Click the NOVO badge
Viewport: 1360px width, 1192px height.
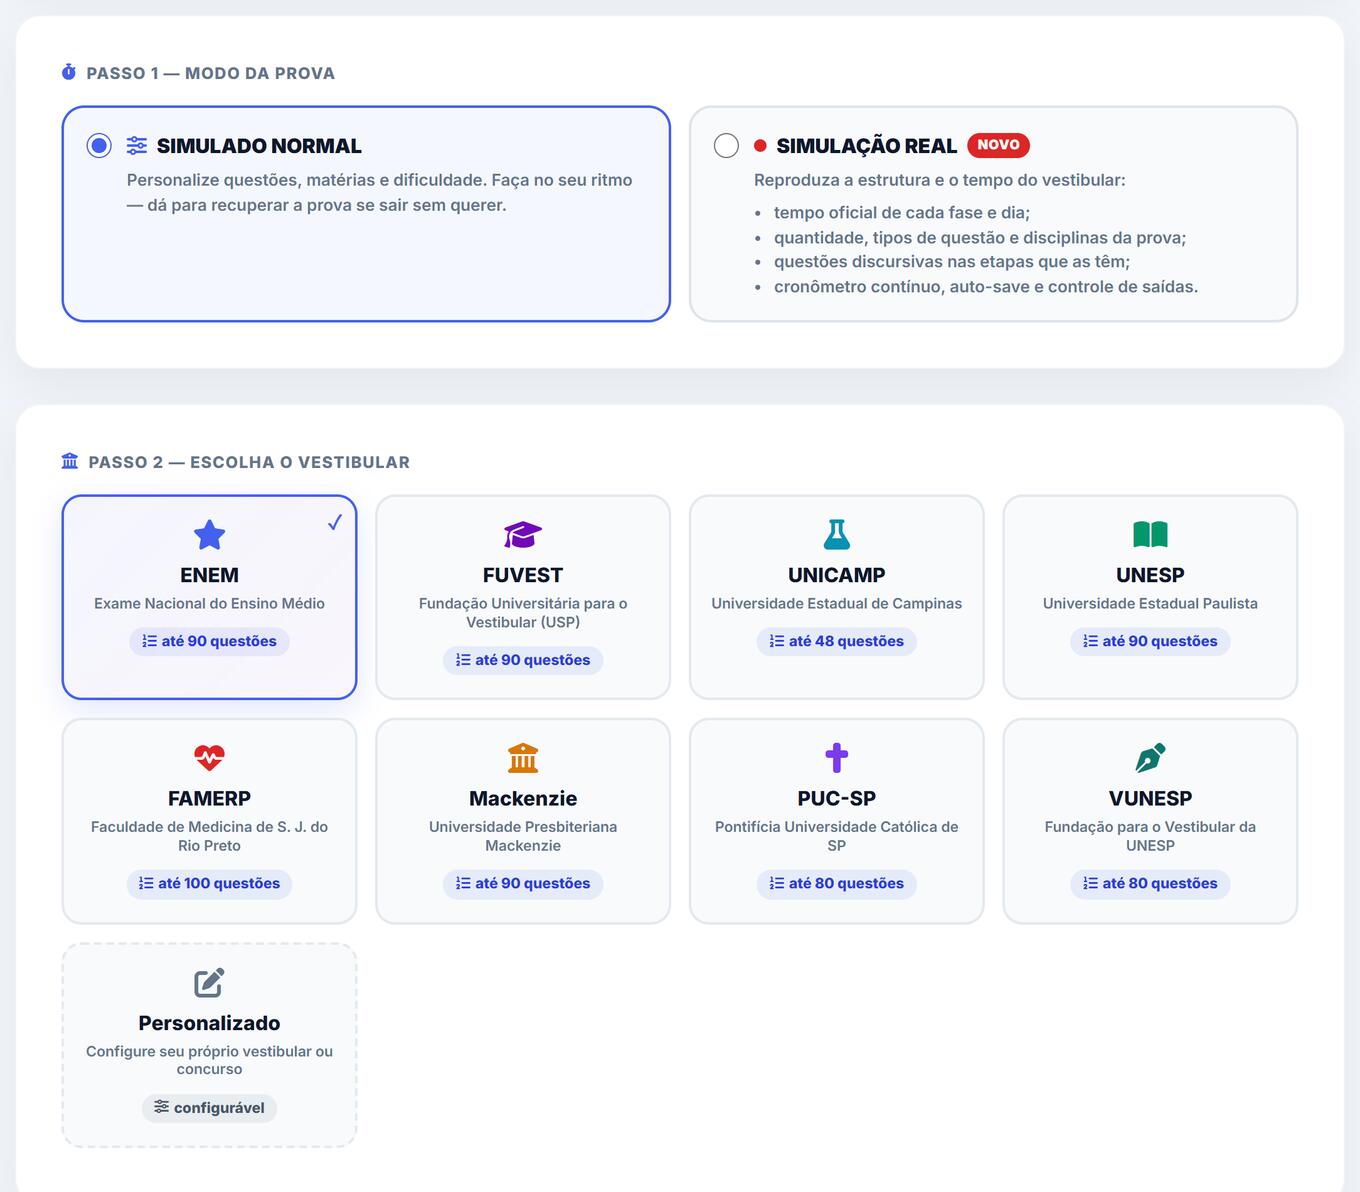pos(998,145)
